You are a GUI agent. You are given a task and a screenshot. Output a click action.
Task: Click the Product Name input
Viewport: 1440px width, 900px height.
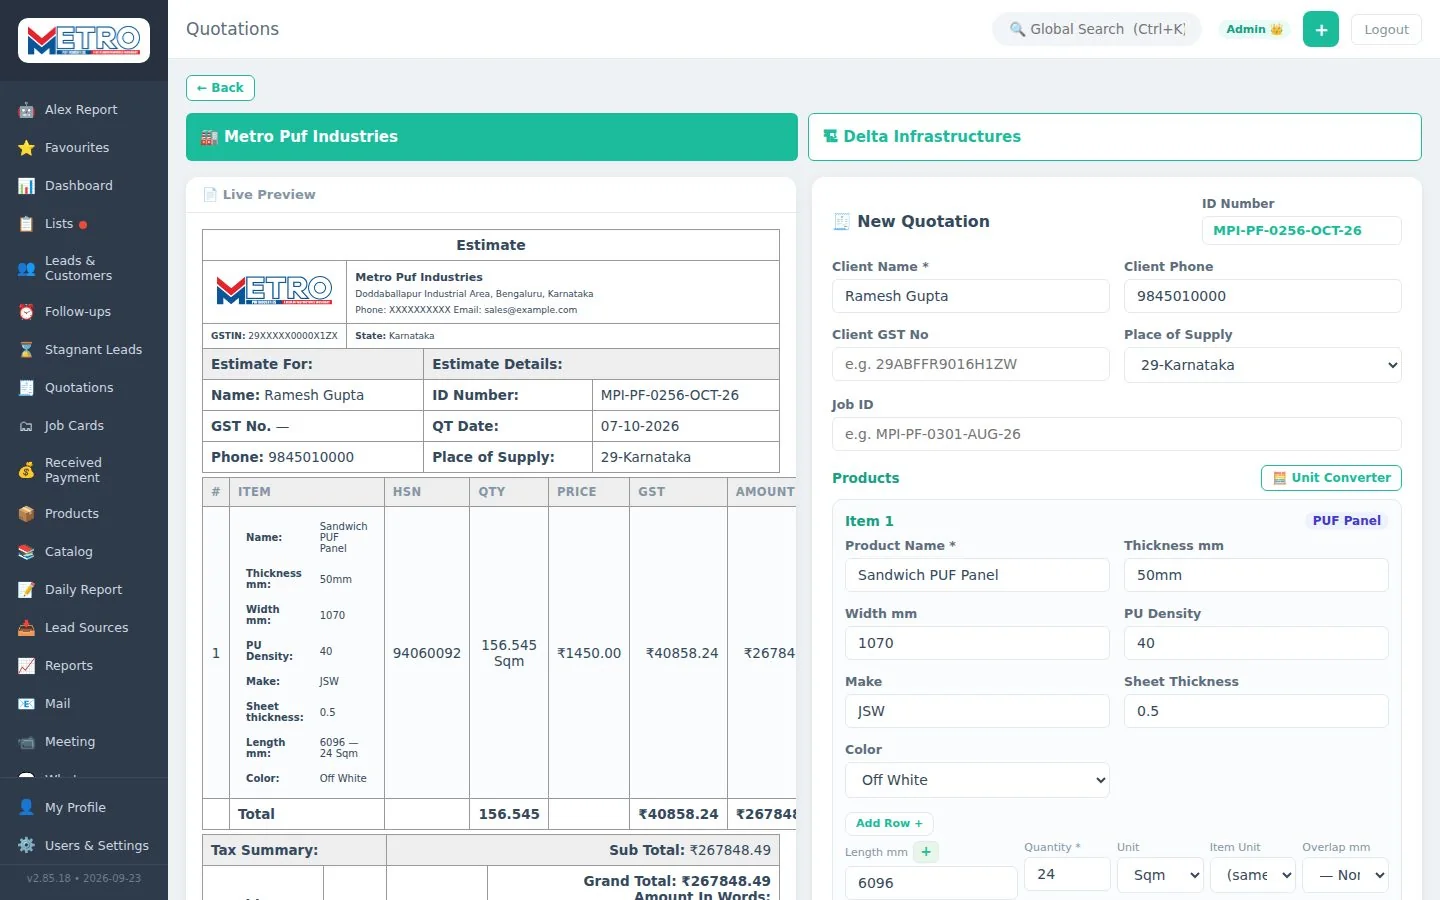coord(977,575)
